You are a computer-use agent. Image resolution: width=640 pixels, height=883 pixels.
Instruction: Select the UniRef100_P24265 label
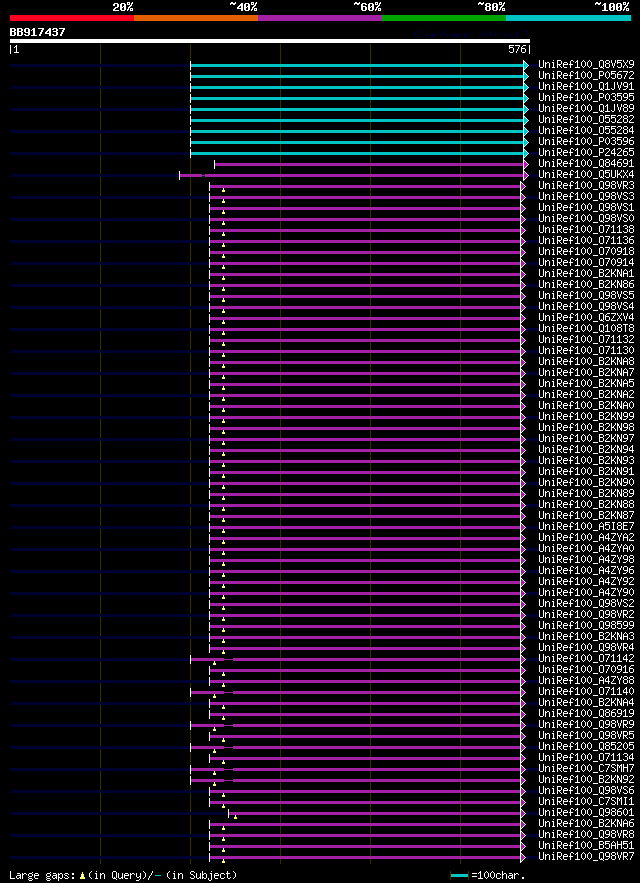click(x=586, y=153)
